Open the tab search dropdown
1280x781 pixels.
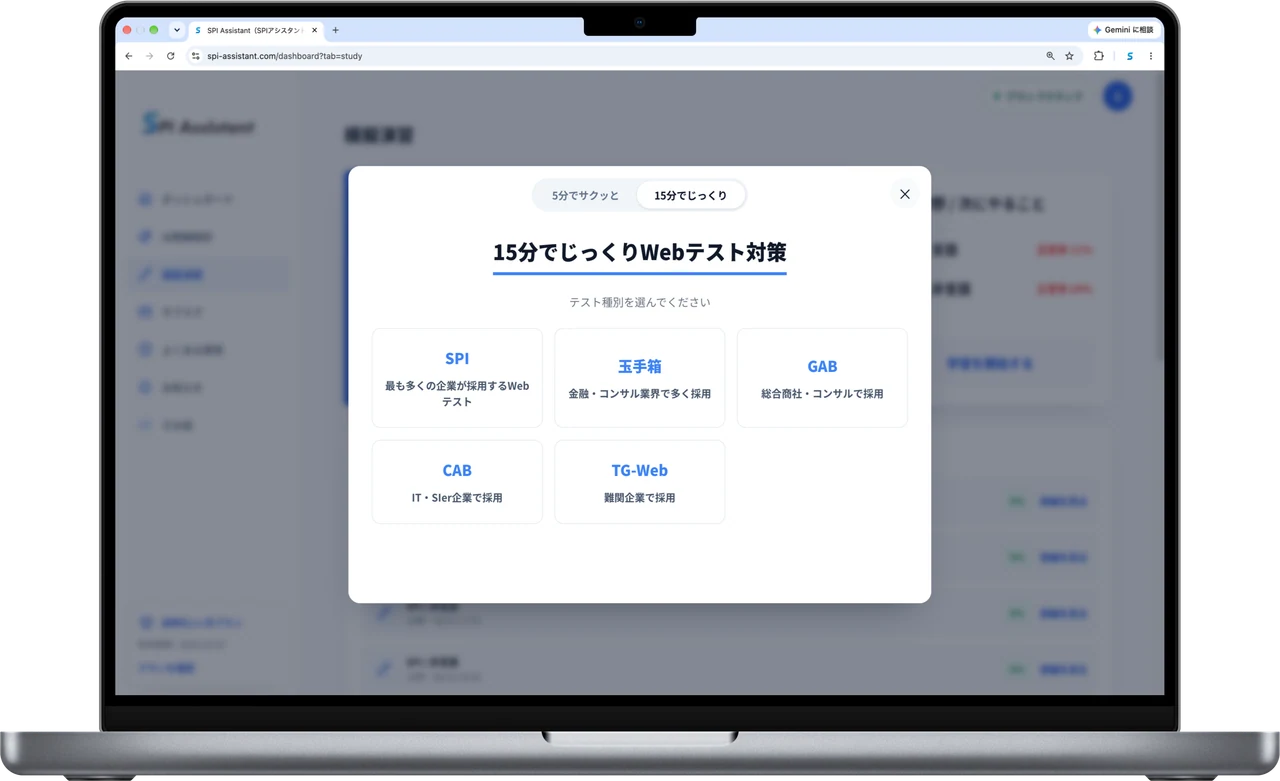pyautogui.click(x=177, y=30)
